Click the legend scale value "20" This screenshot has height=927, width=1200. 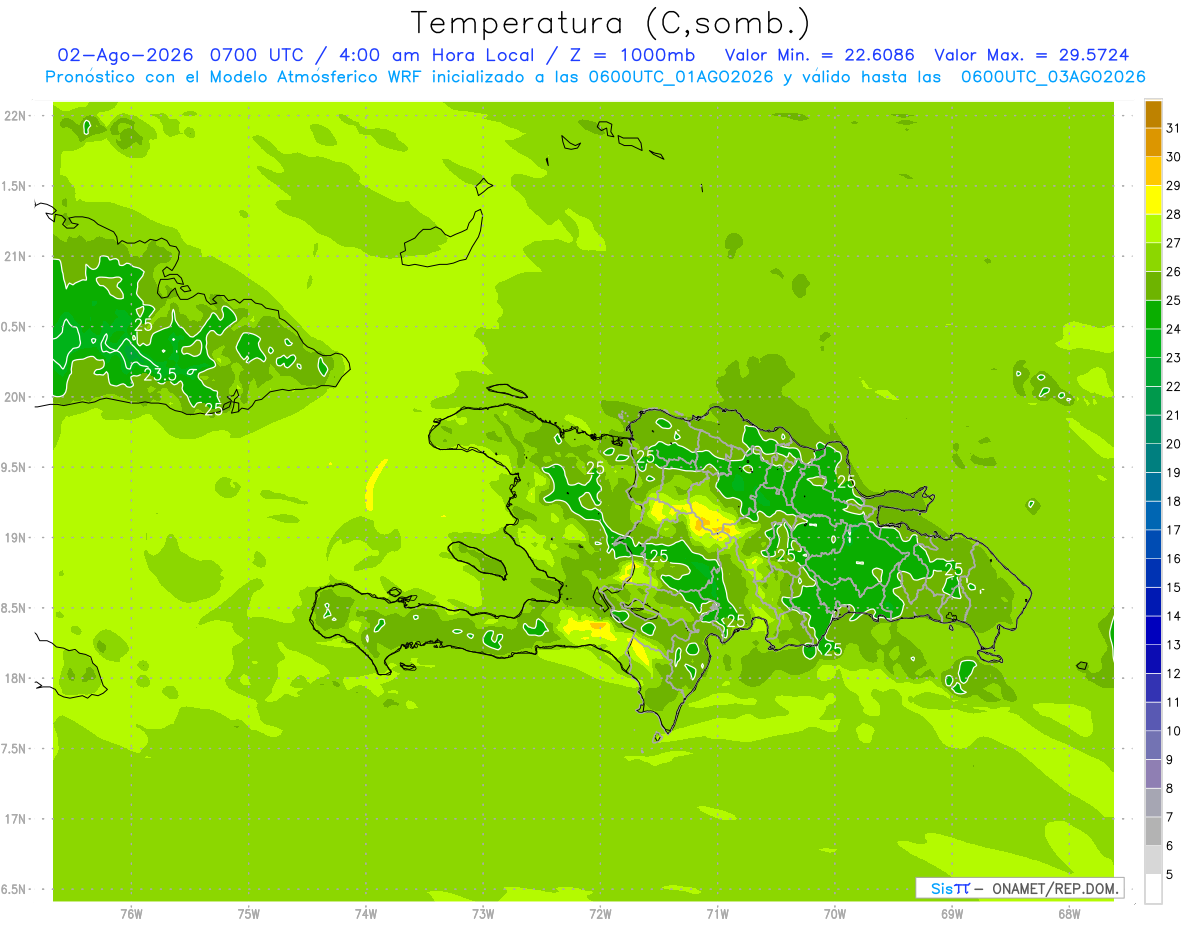click(1173, 444)
